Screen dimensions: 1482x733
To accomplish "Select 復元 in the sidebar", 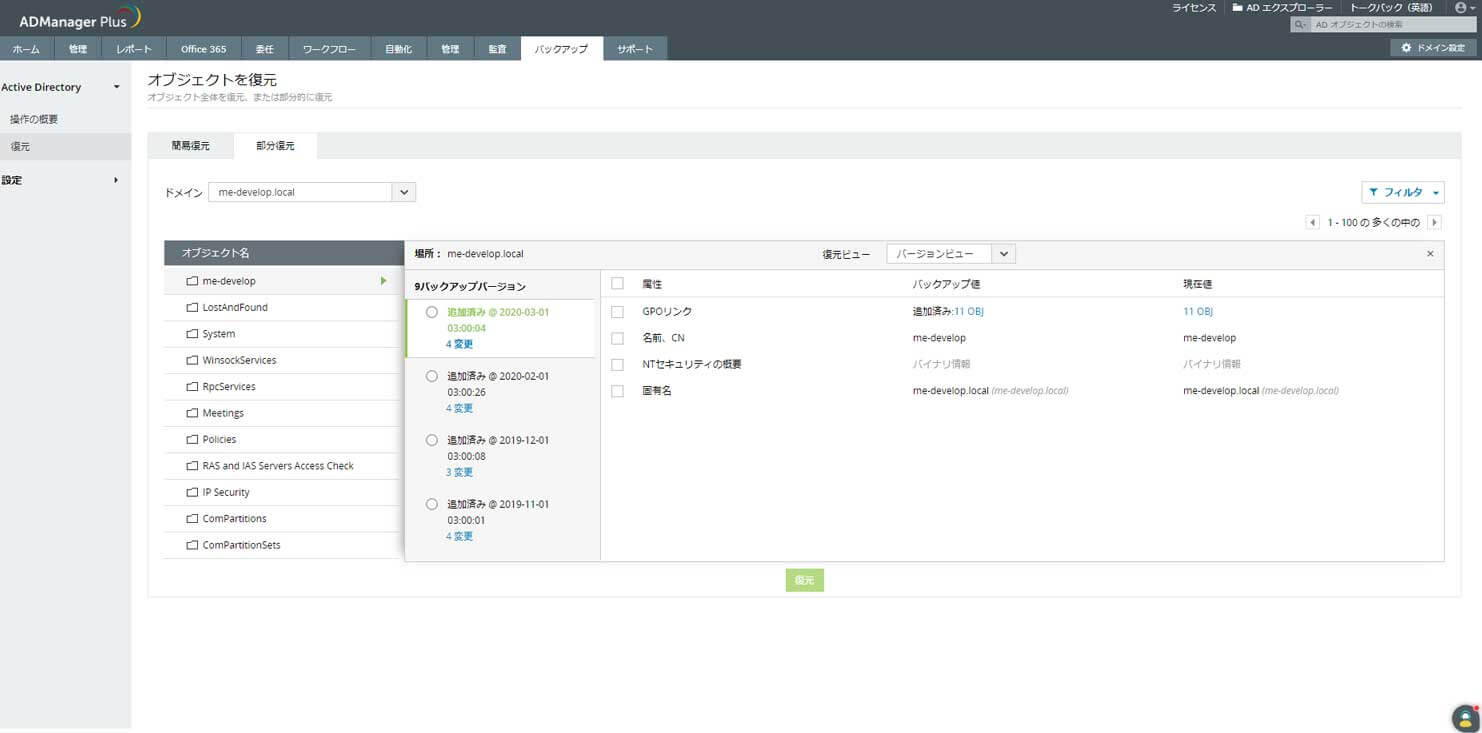I will [65, 146].
